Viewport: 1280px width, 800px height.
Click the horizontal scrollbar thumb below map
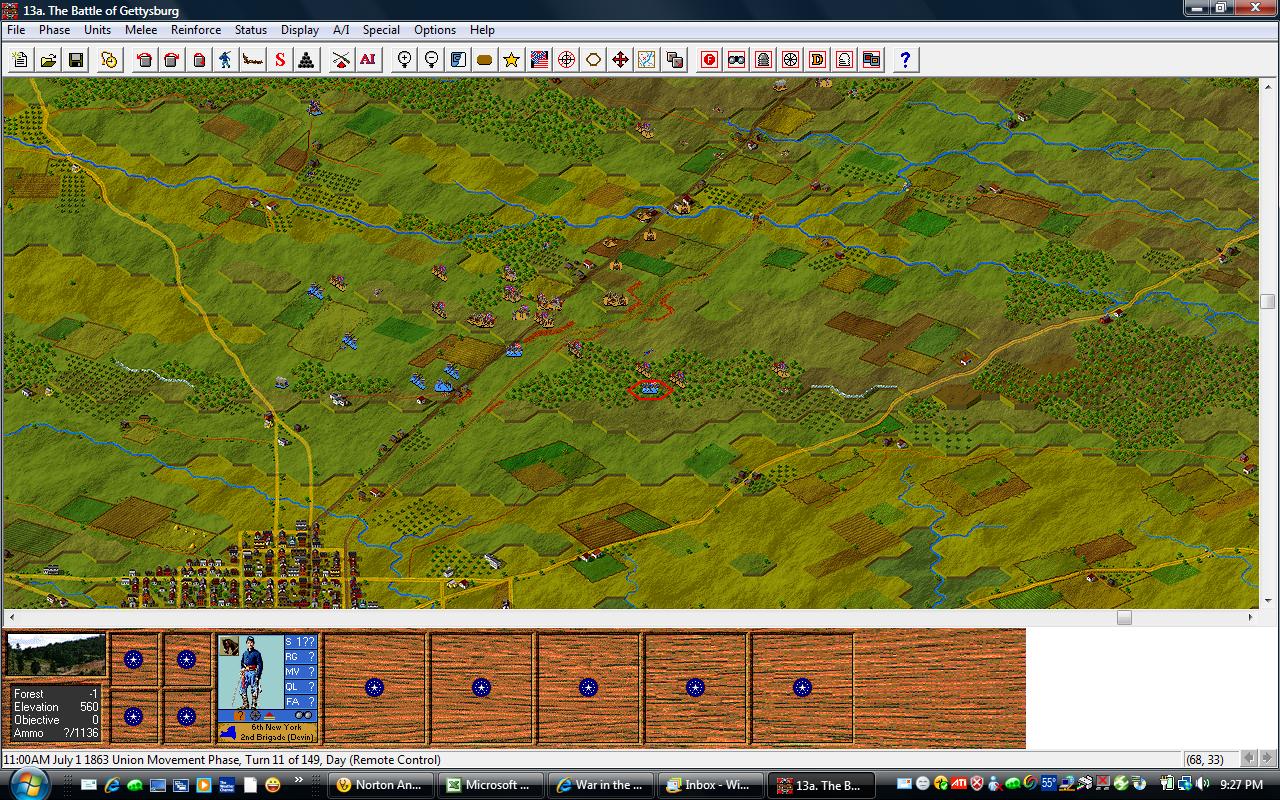(x=1124, y=617)
